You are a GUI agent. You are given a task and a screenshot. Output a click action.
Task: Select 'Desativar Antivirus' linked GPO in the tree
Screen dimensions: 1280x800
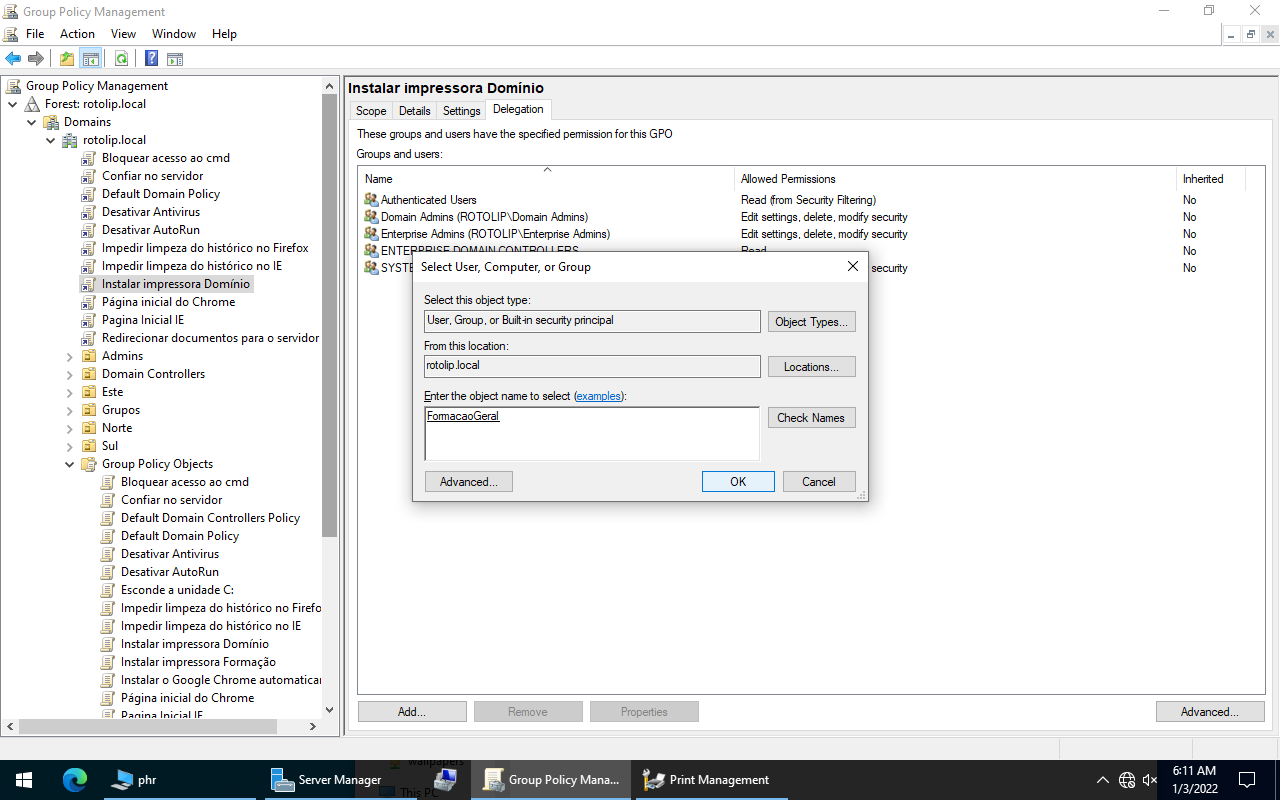tap(150, 212)
